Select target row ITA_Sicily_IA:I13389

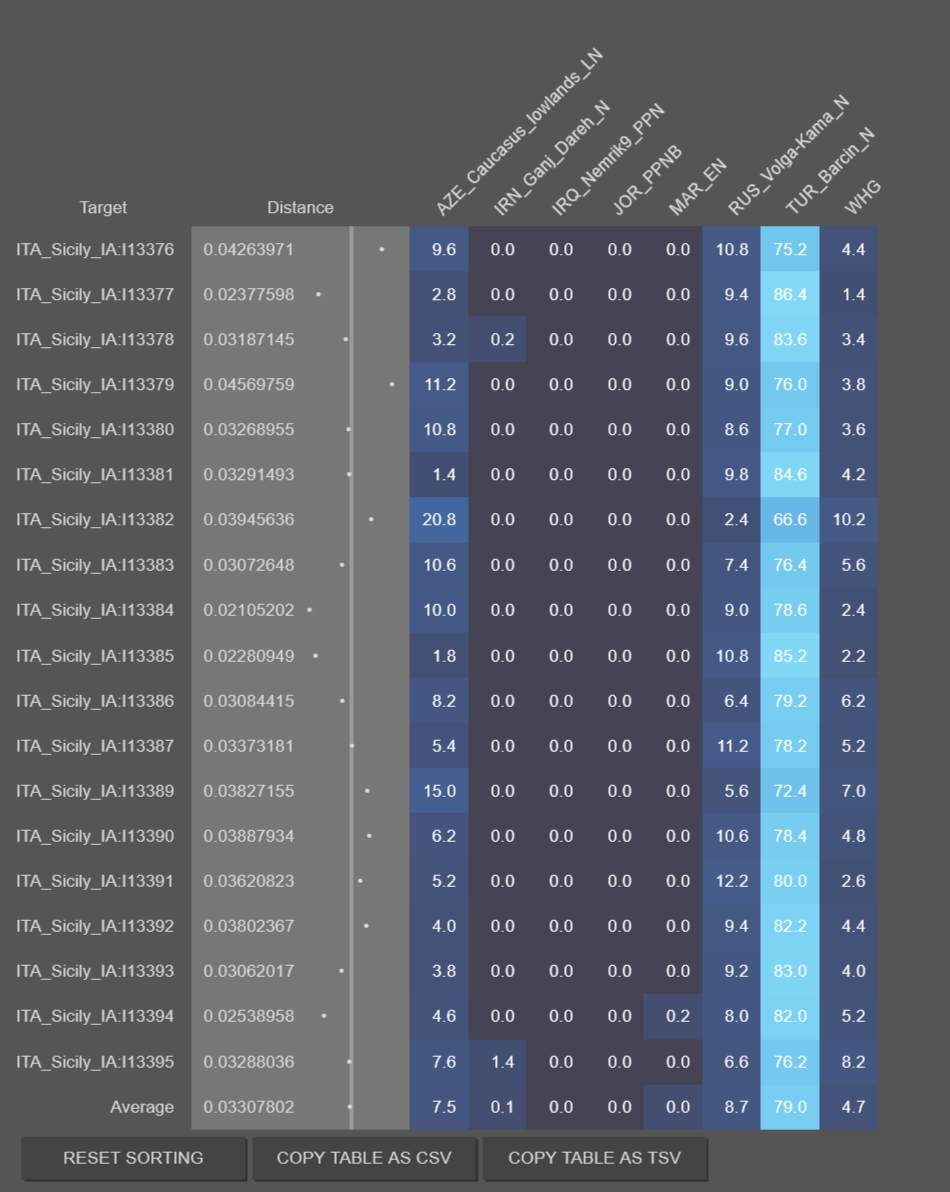[95, 791]
